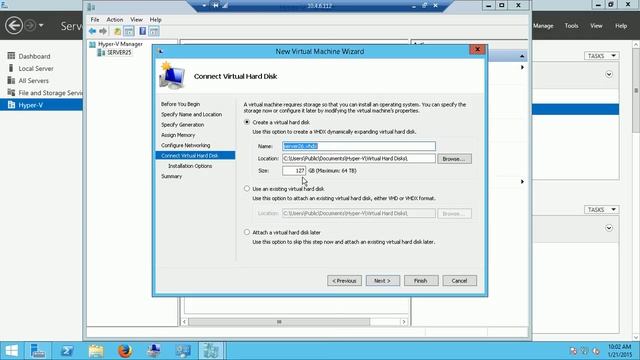Screen dimensions: 640x360
Task: Click the up-folder toolbar icon
Action: [117, 31]
